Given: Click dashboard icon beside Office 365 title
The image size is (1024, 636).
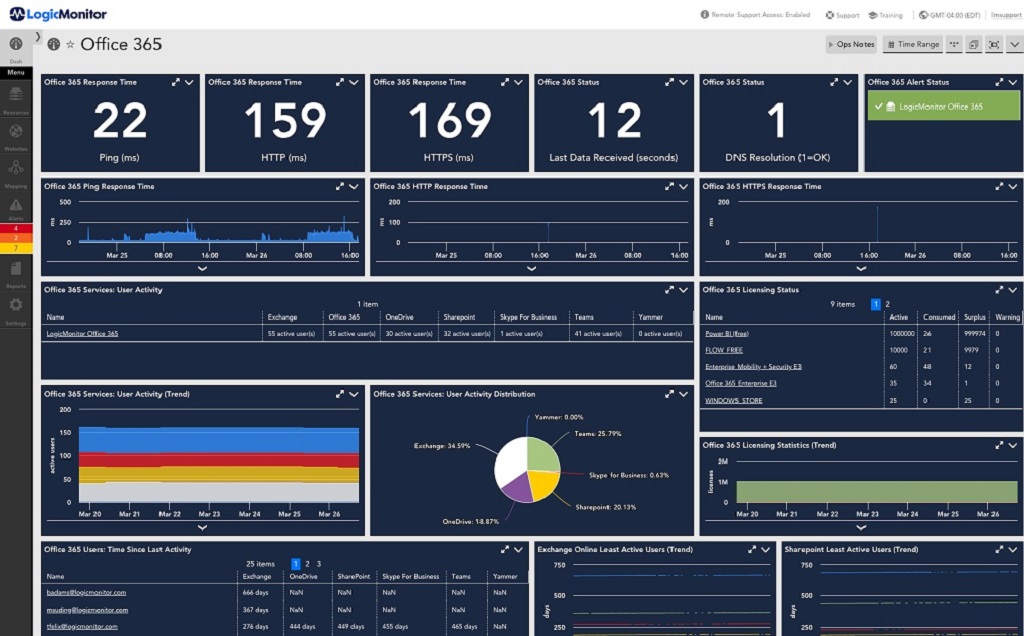Looking at the screenshot, I should click(x=54, y=44).
